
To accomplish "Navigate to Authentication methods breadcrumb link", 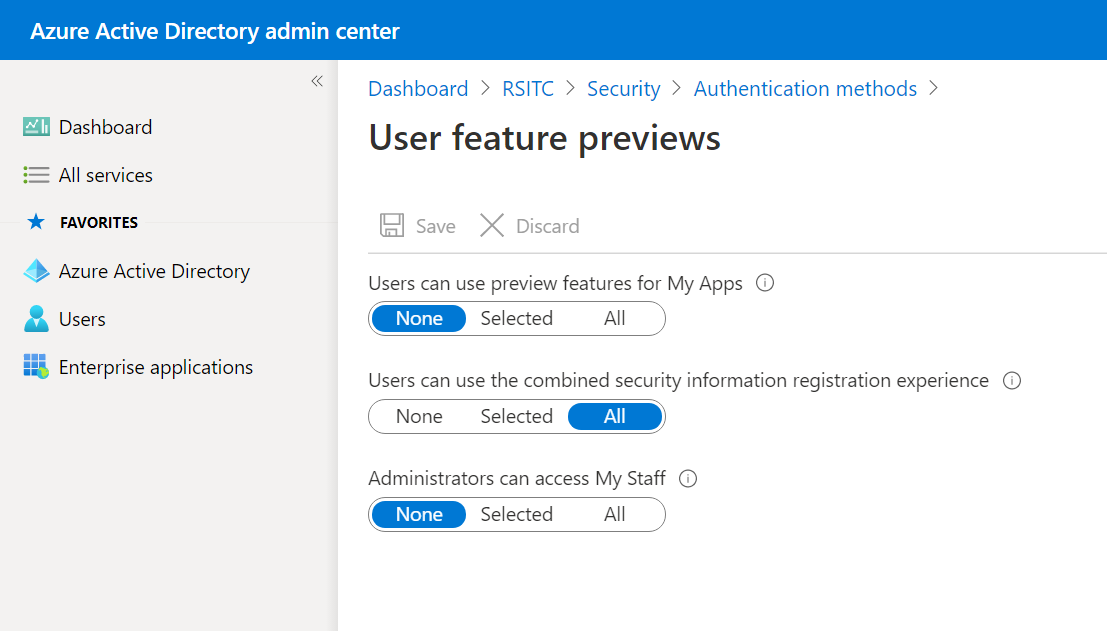I will [x=806, y=89].
